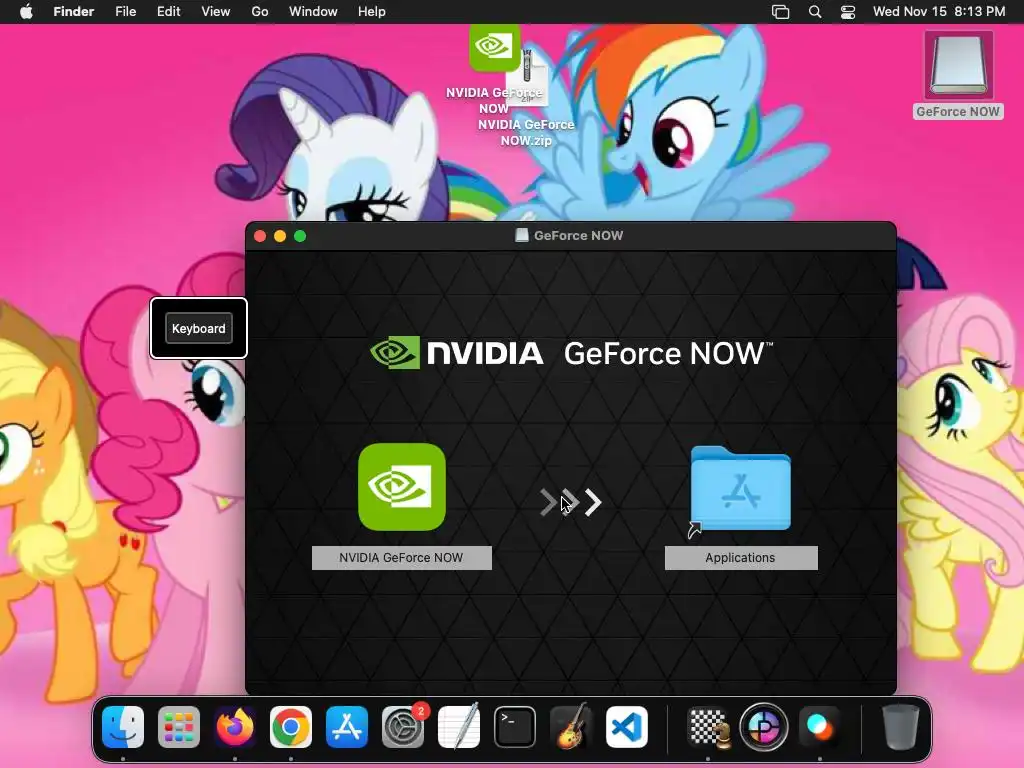Open the Trash from the Dock
Viewport: 1024px width, 768px height.
pyautogui.click(x=901, y=727)
